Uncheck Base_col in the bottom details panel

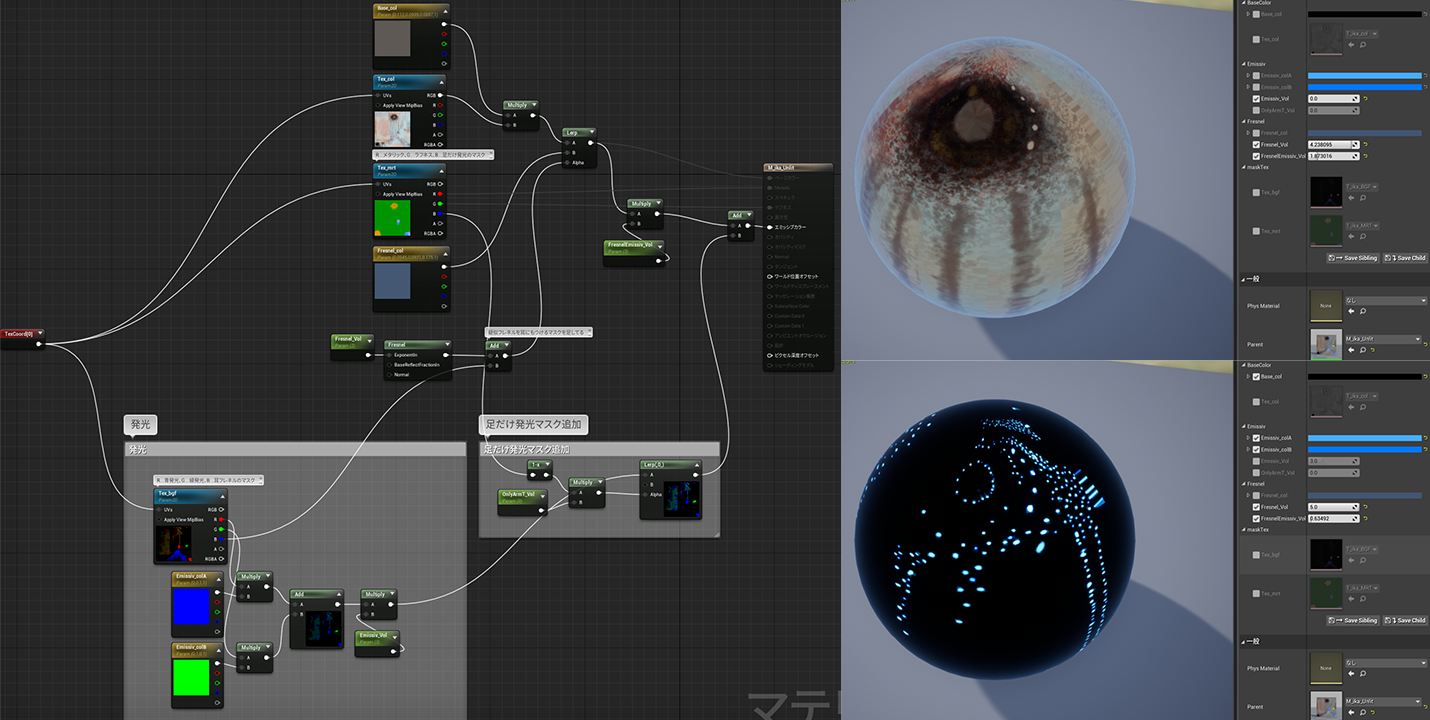[x=1256, y=377]
